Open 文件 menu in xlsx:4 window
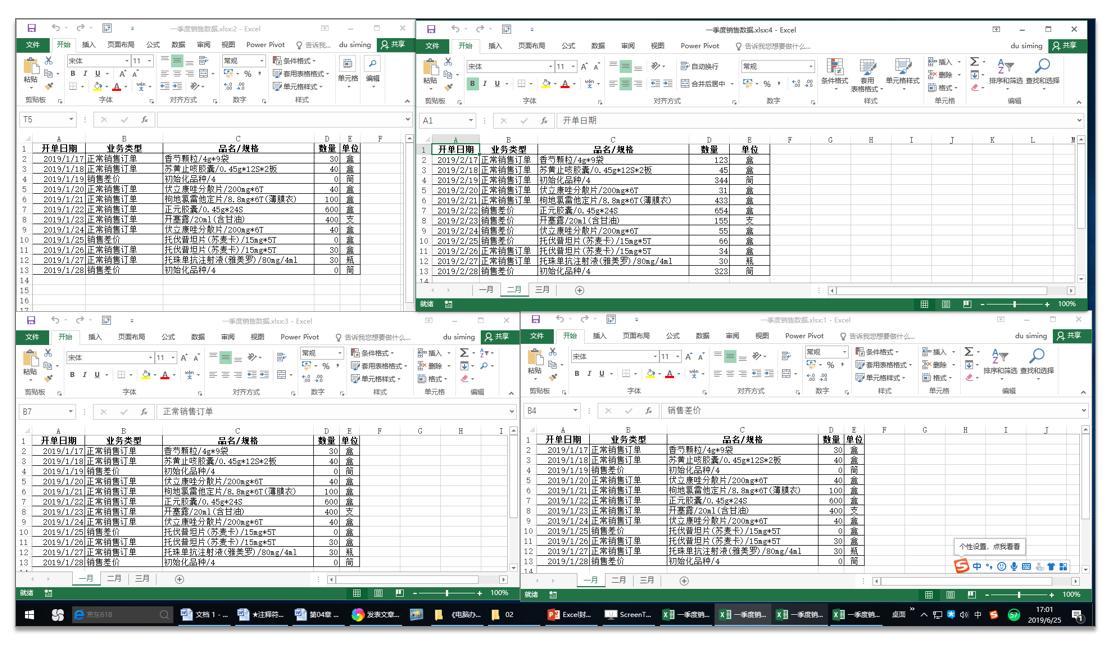Viewport: 1110px width, 645px height. (x=433, y=45)
